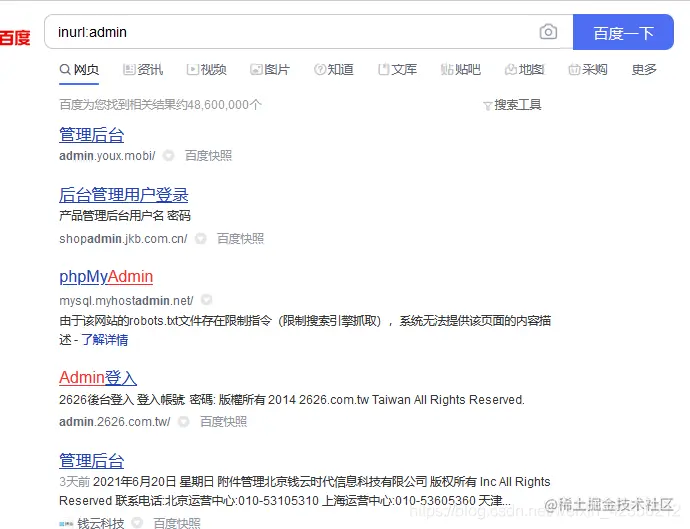Click shield icon beside admin.youx.mobi
Screen dimensions: 690x529
coord(169,155)
